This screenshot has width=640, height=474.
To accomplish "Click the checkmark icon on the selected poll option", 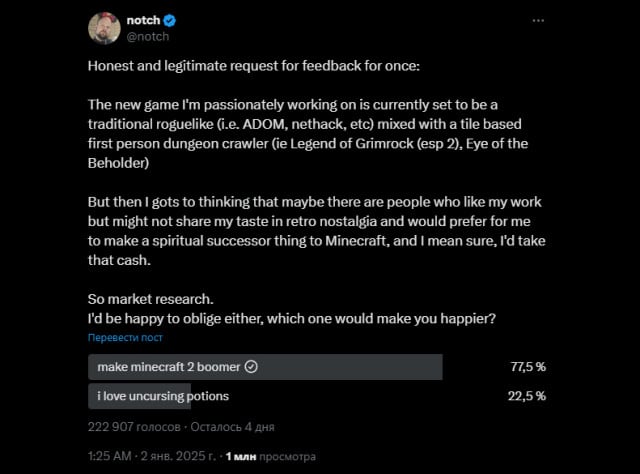I will [251, 367].
